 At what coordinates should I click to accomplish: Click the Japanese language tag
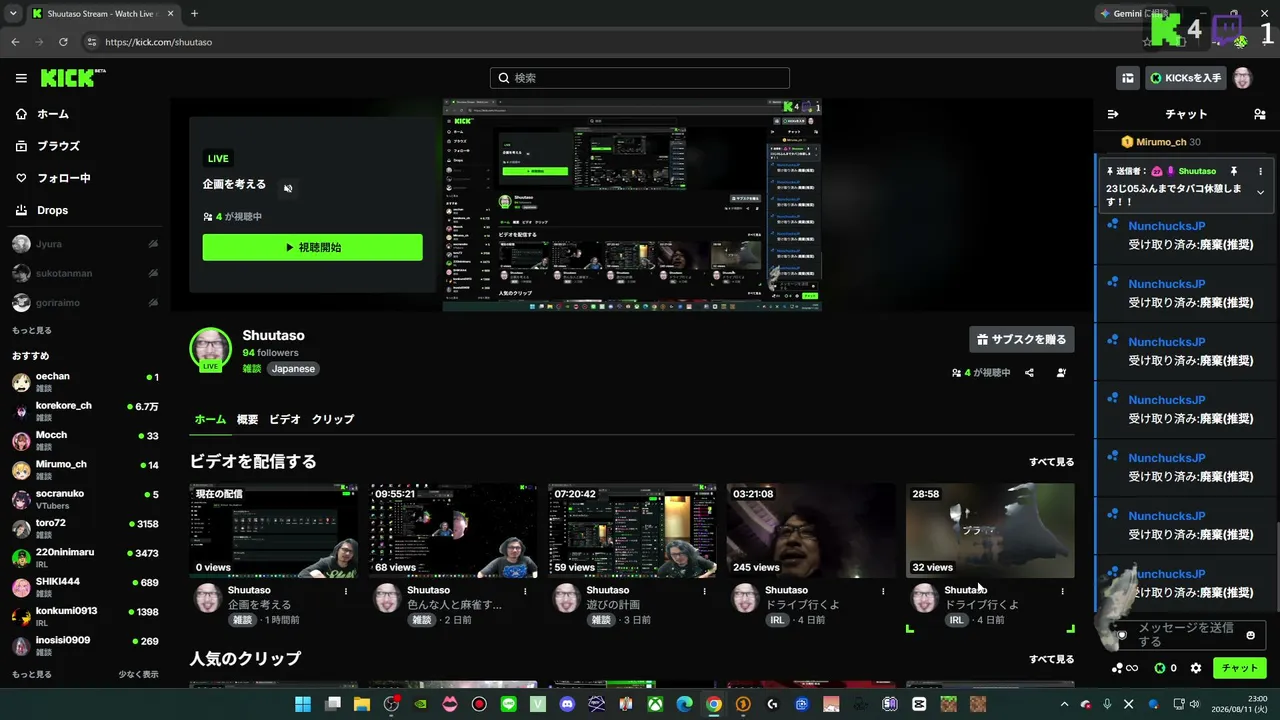[x=293, y=369]
